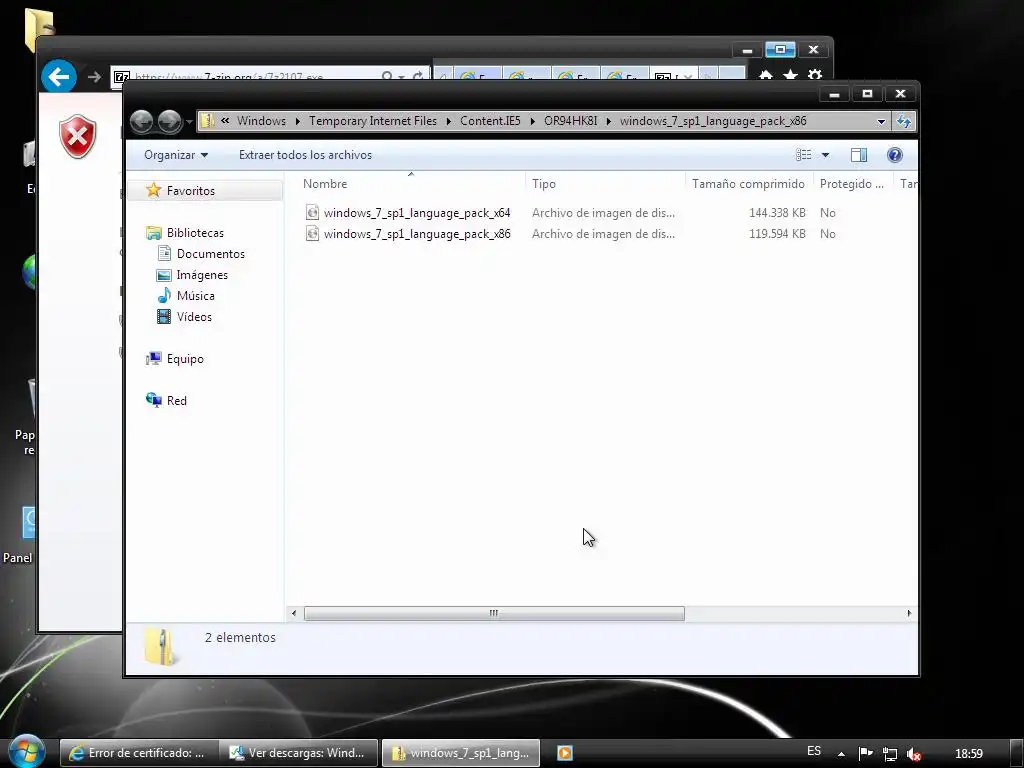Open Internet Explorer tools gear

(x=814, y=76)
